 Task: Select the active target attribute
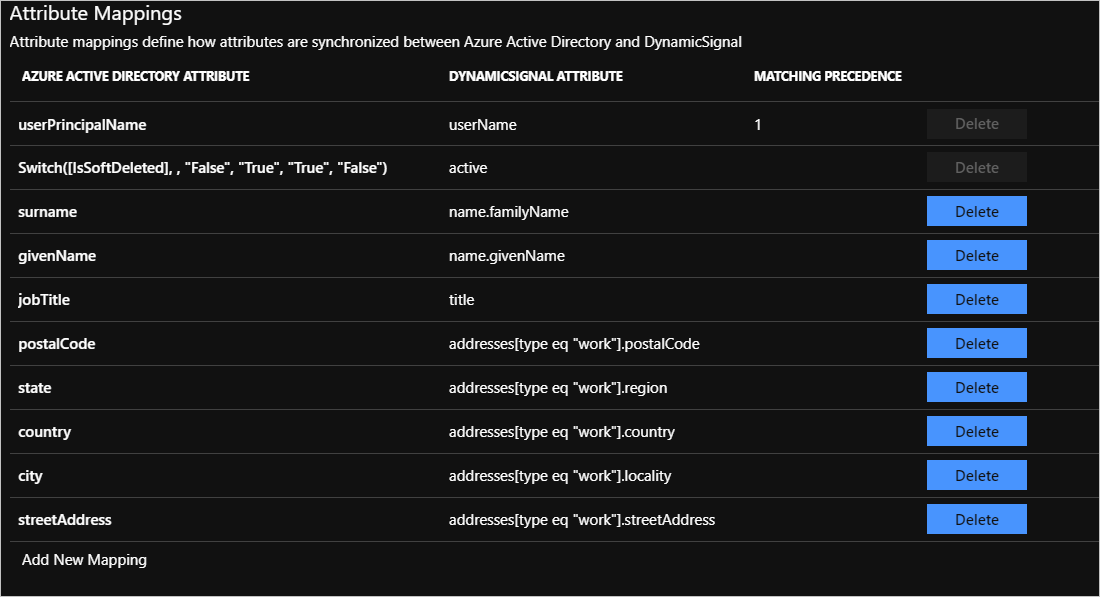[x=468, y=168]
